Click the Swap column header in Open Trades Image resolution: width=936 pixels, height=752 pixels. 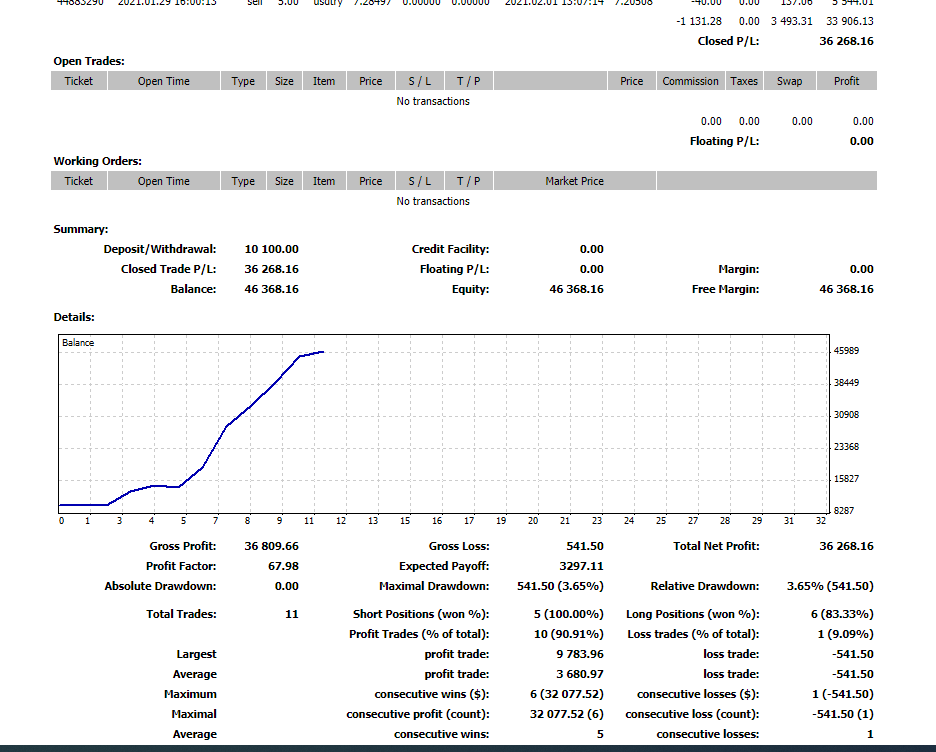click(789, 81)
